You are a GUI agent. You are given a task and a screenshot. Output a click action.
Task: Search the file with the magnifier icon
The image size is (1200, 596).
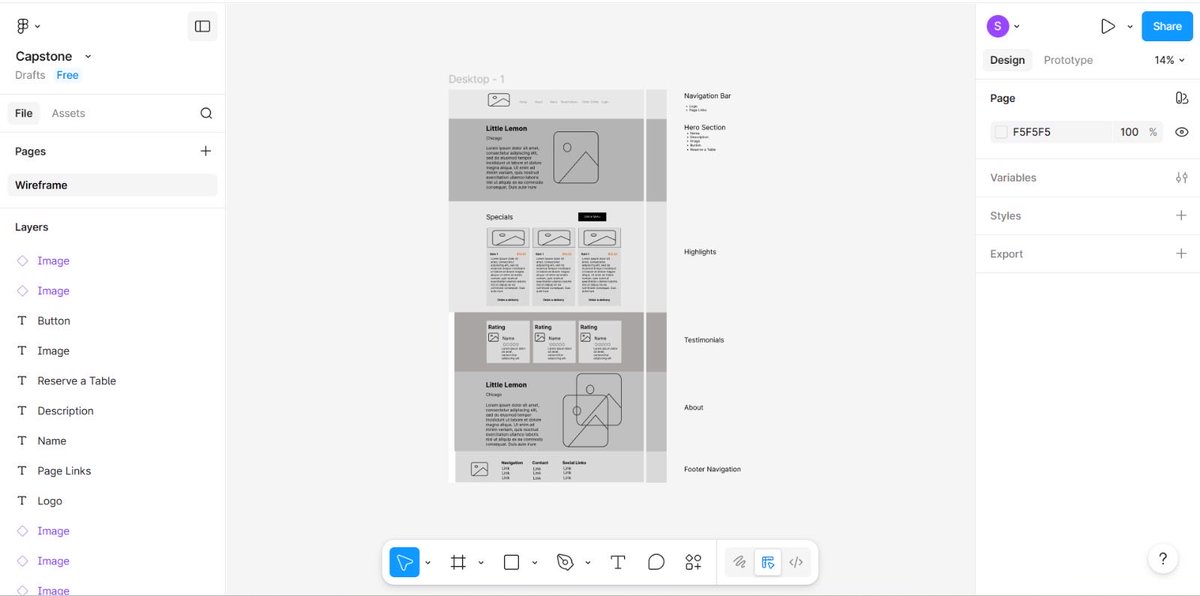point(206,113)
